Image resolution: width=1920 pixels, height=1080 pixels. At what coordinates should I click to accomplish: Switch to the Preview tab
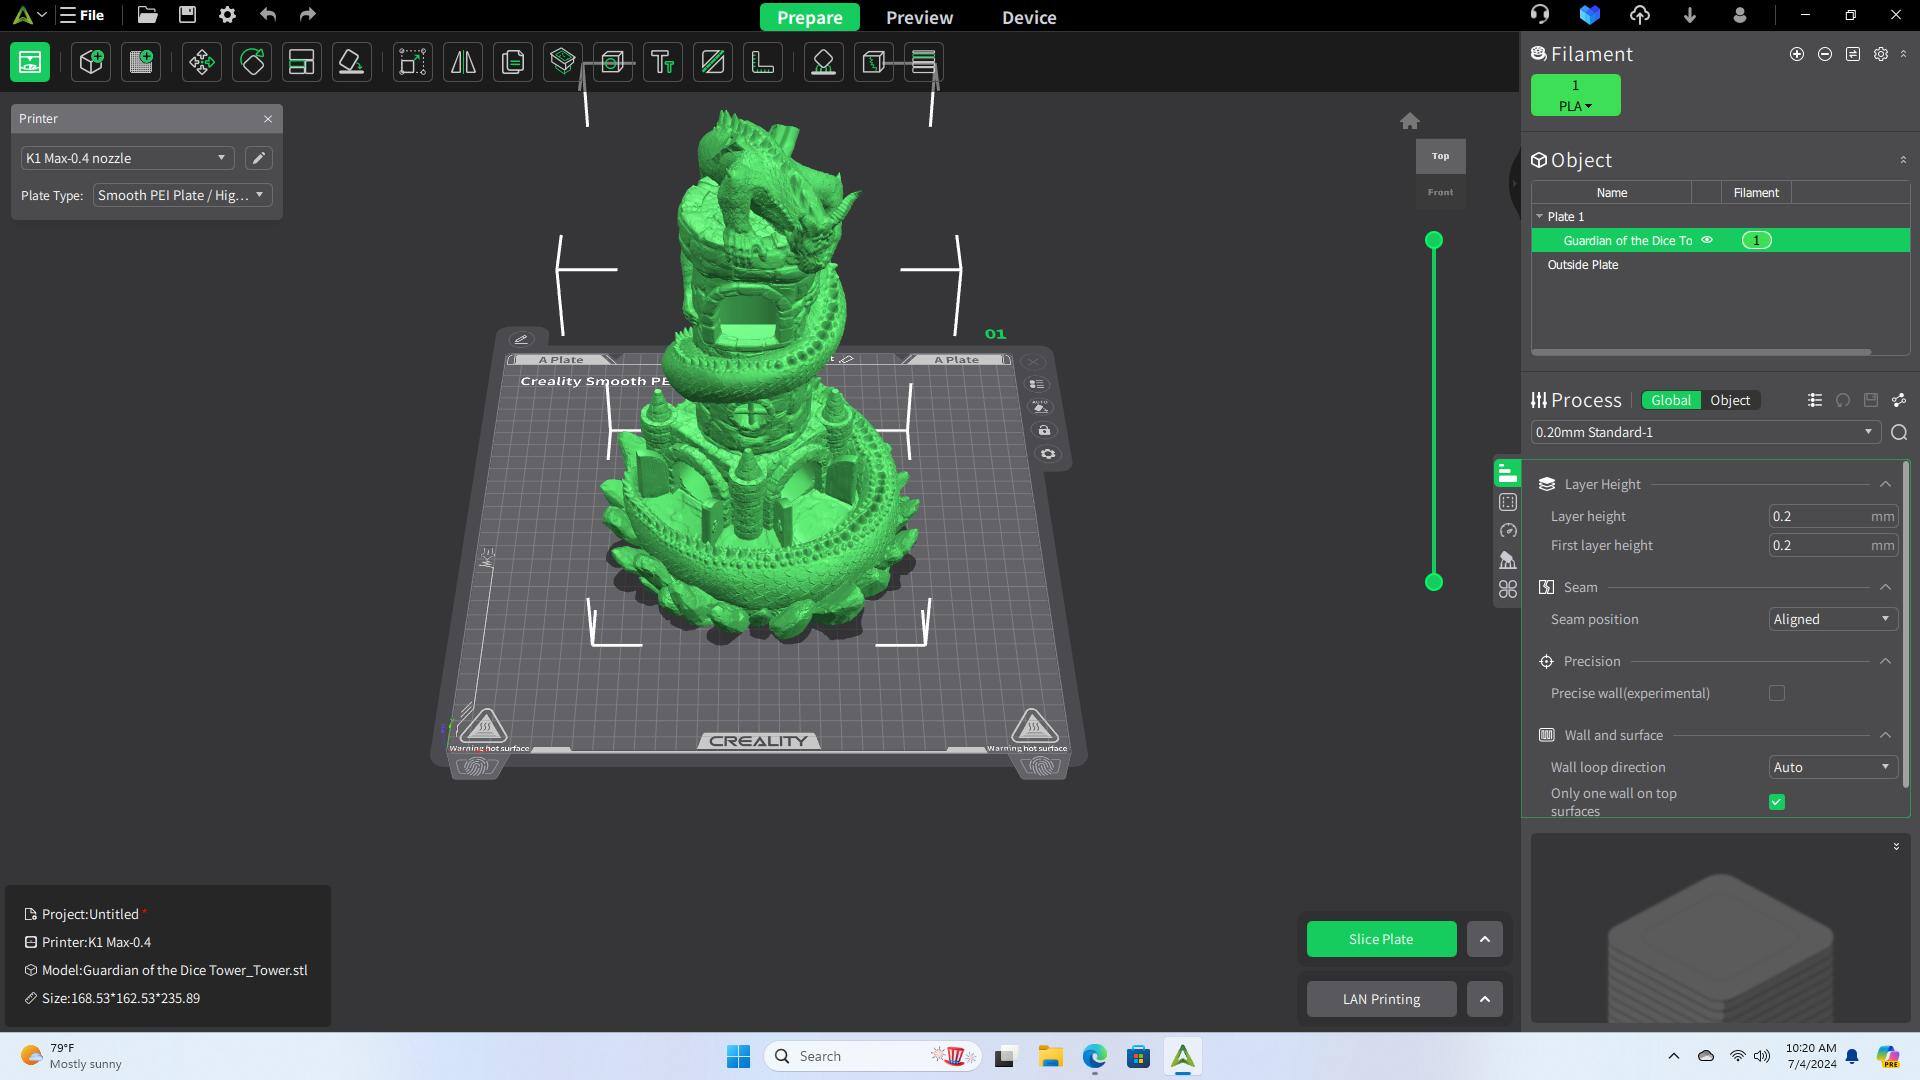coord(919,17)
